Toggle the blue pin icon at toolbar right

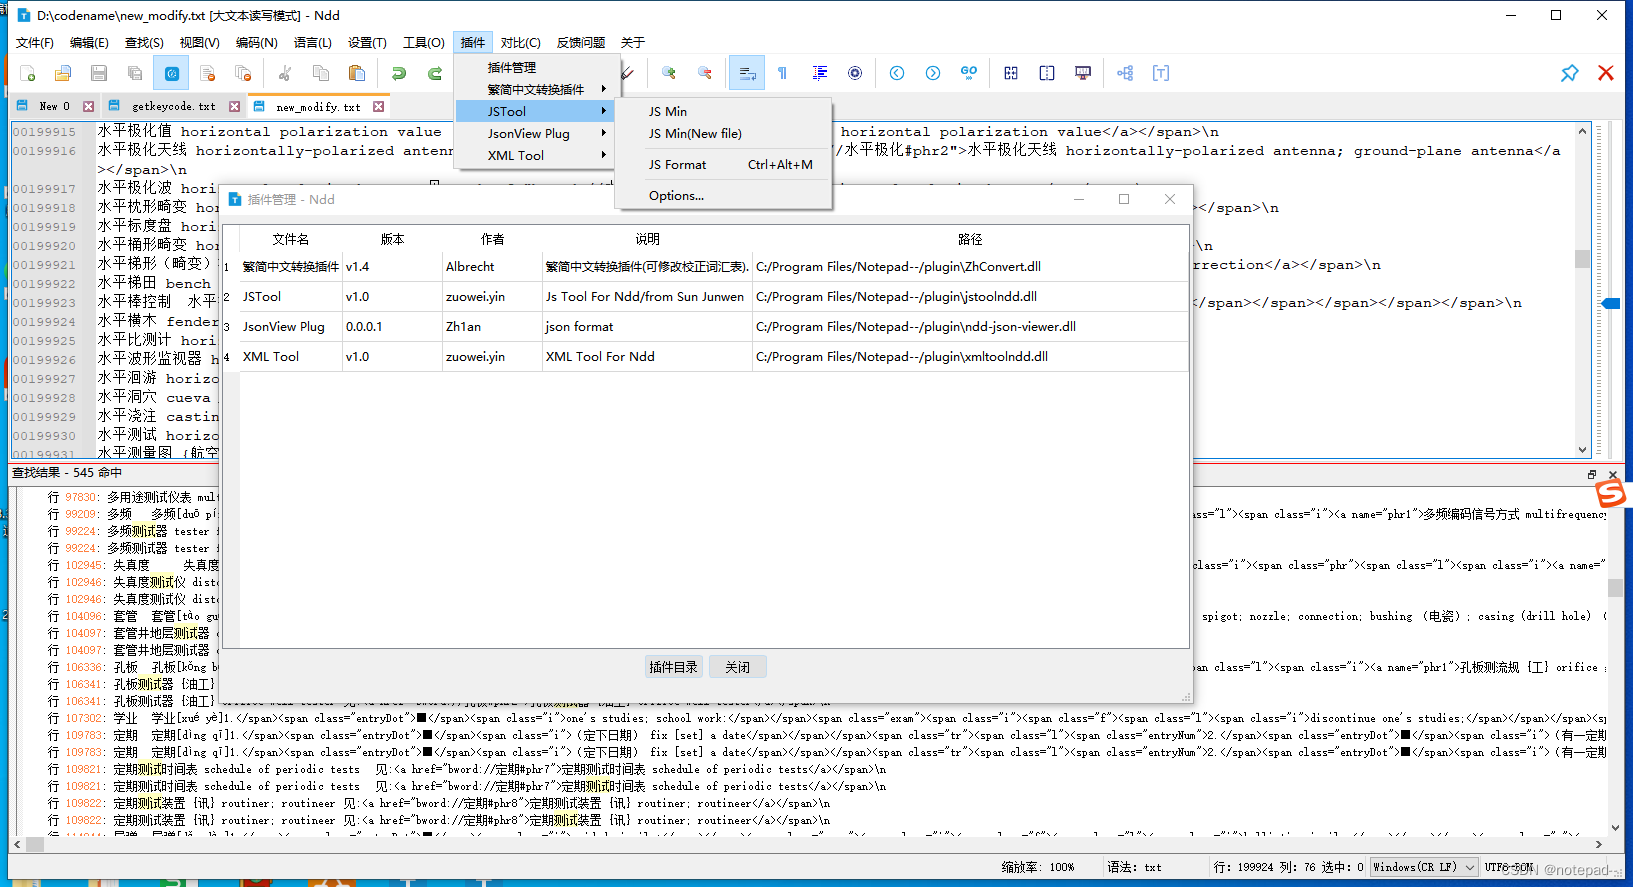click(x=1570, y=73)
